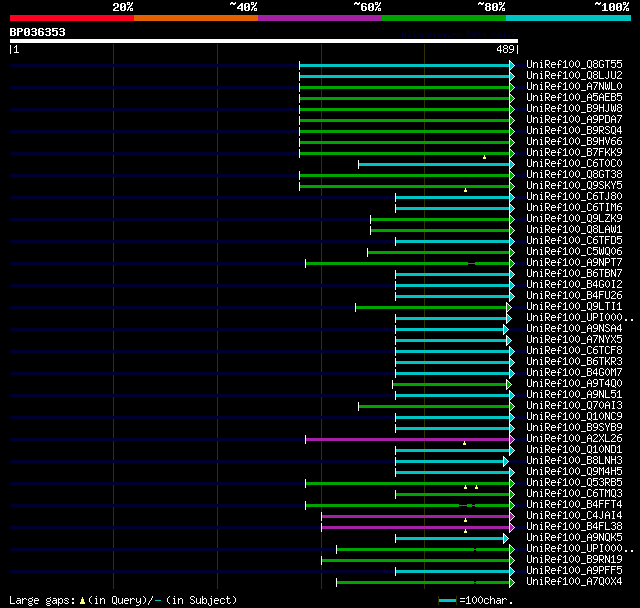Click the green ~80% identity legend segment
Image resolution: width=640 pixels, height=608 pixels.
tap(444, 18)
